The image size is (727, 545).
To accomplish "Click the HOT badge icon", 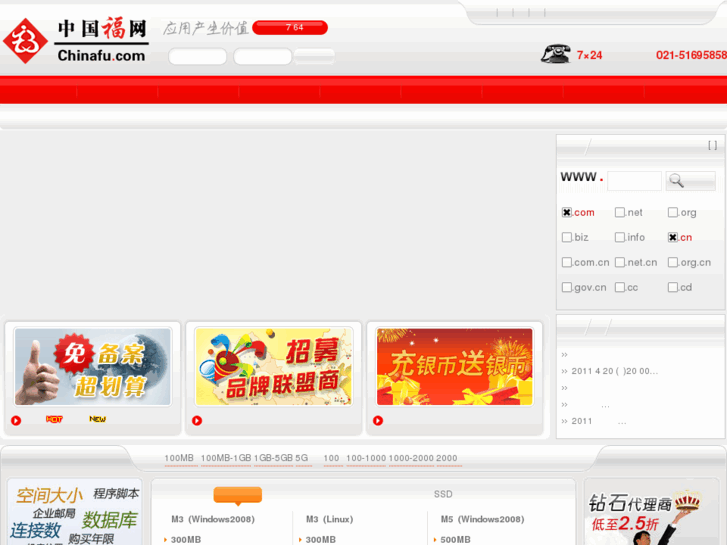I will point(54,419).
